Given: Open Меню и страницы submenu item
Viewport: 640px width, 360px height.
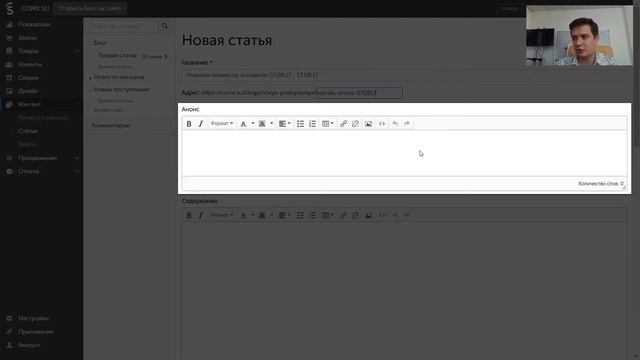Looking at the screenshot, I should pyautogui.click(x=43, y=118).
